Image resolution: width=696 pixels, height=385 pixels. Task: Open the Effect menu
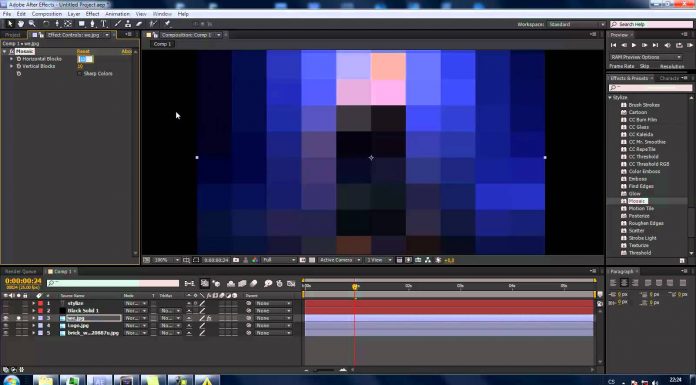point(92,14)
